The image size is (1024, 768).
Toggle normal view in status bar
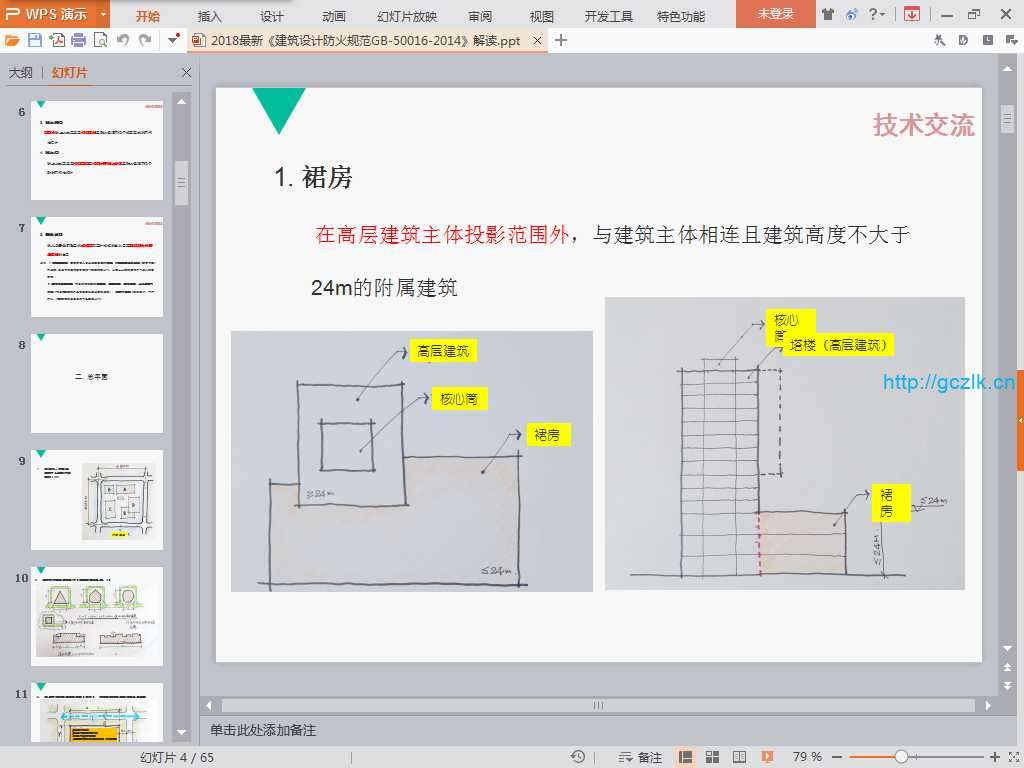tap(686, 757)
